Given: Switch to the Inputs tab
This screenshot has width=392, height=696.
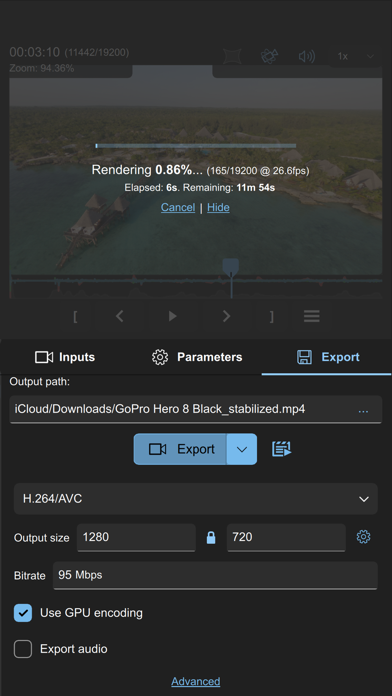Looking at the screenshot, I should [x=65, y=357].
